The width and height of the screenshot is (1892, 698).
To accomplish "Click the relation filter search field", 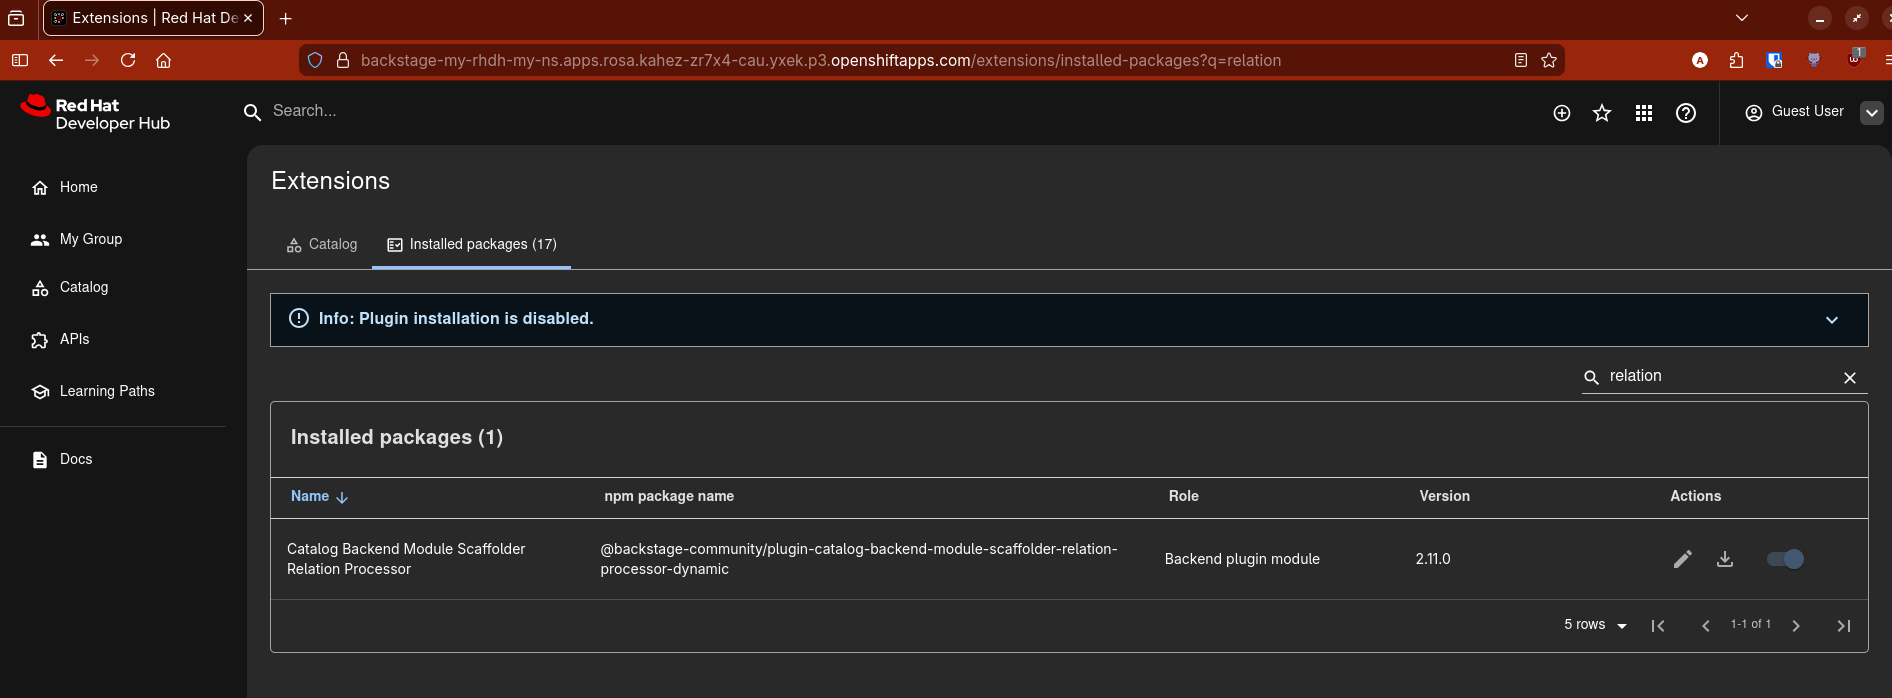I will tap(1722, 376).
